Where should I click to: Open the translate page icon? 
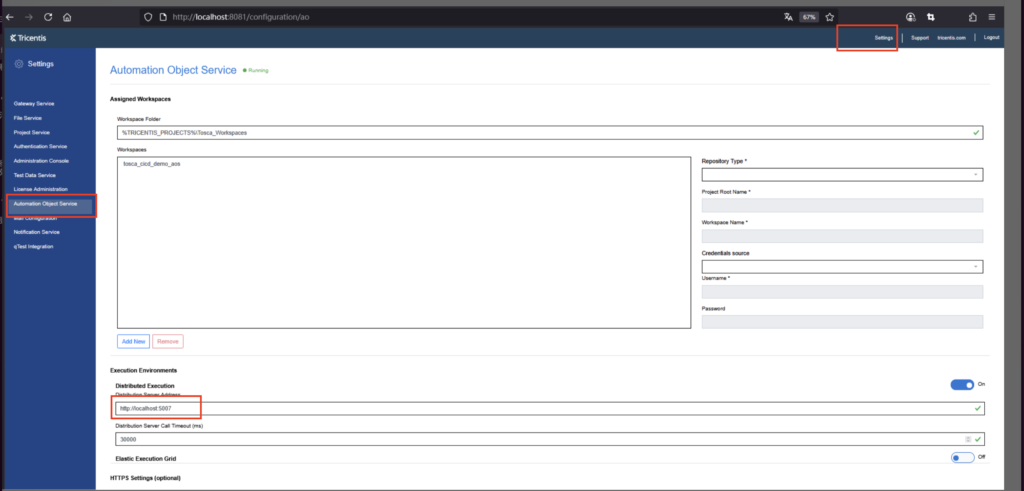coord(788,17)
